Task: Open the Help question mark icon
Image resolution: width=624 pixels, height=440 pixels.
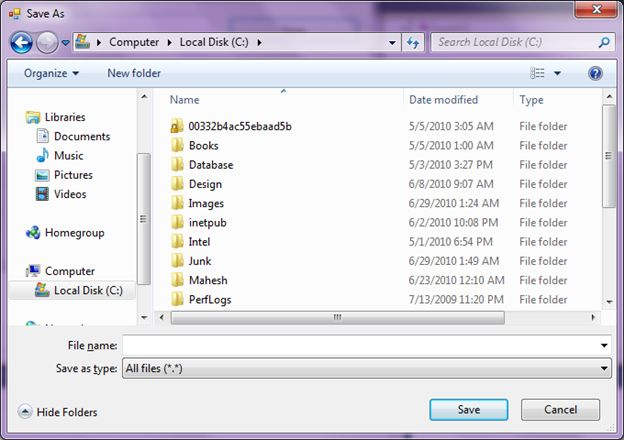Action: coord(596,73)
